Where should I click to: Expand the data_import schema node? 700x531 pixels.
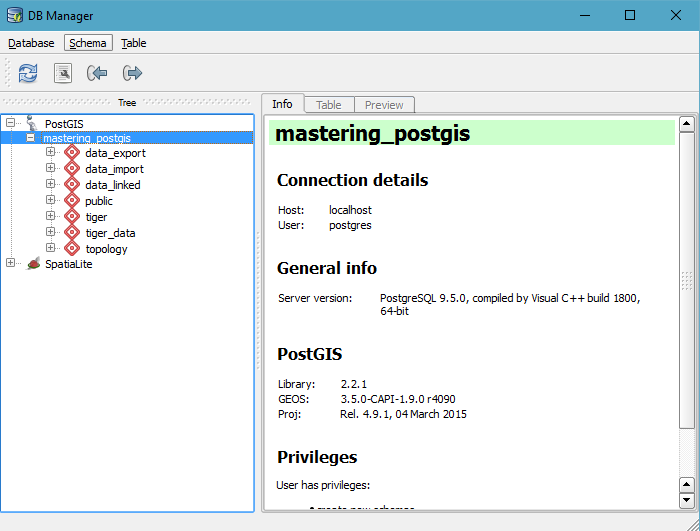(x=50, y=169)
